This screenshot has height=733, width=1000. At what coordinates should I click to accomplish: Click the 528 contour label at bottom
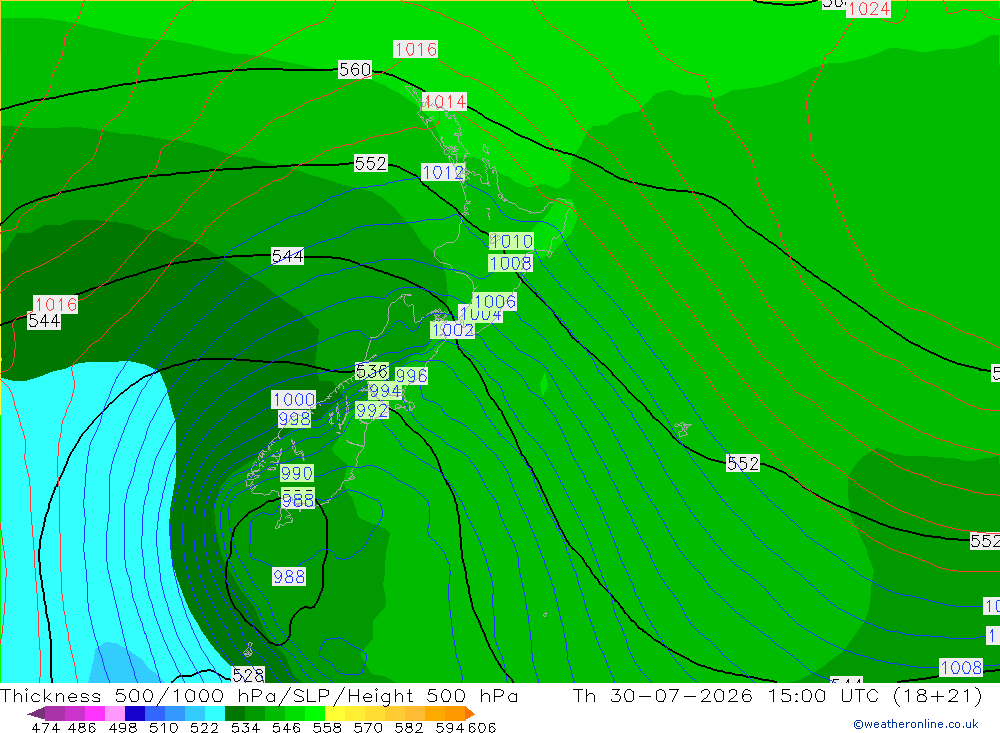[x=247, y=675]
